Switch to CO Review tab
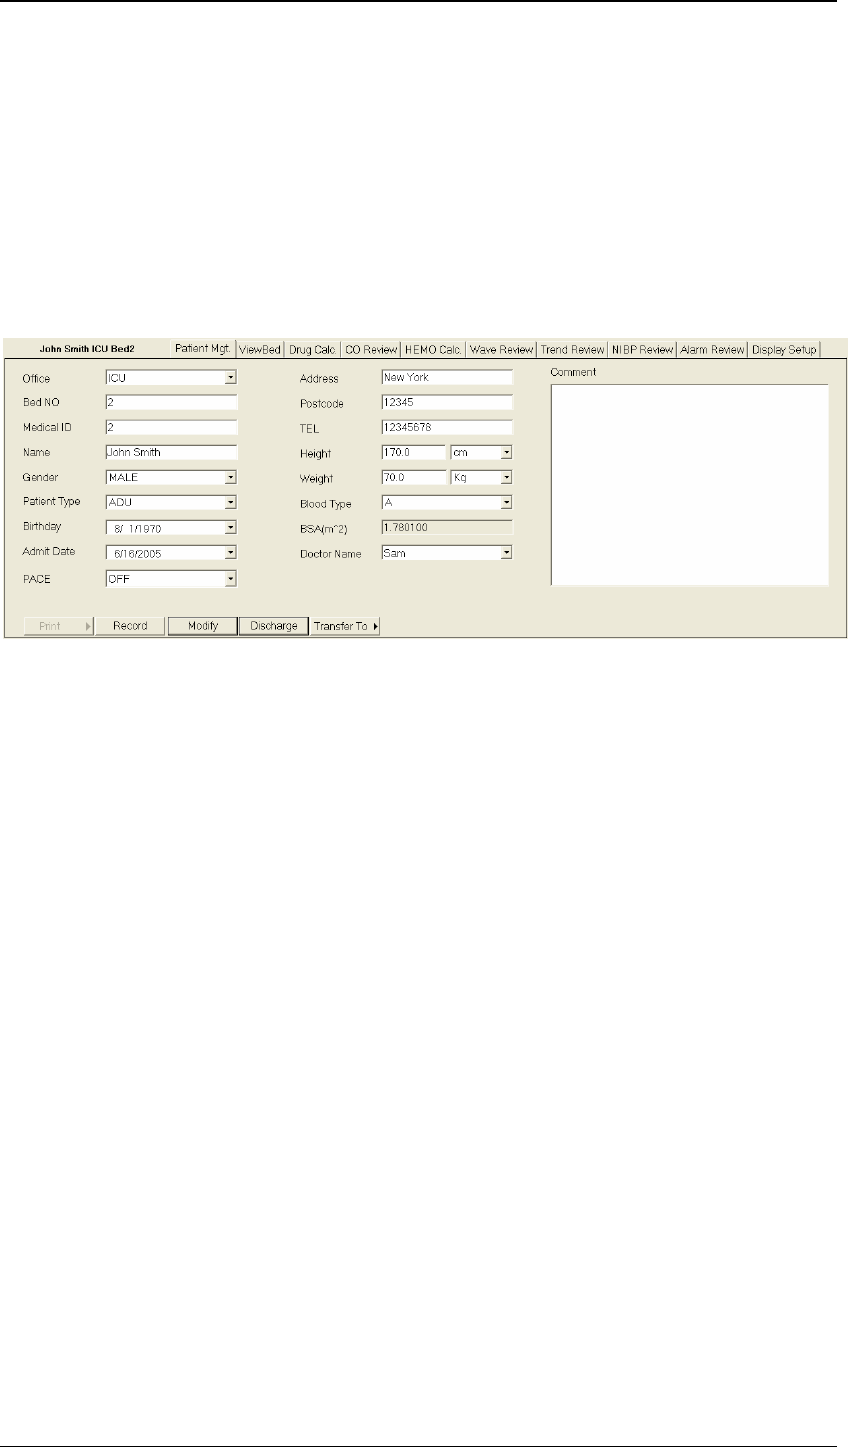848x1447 pixels. click(371, 350)
